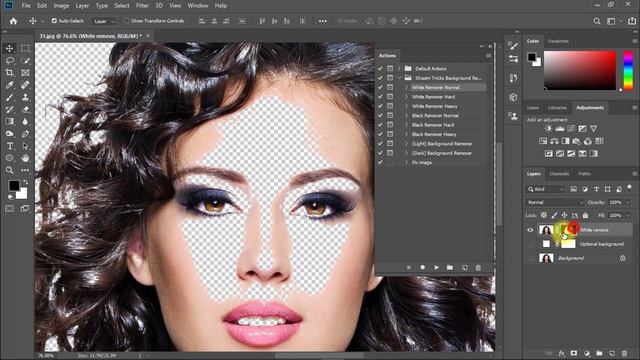The height and width of the screenshot is (360, 640).
Task: Open the Filter menu
Action: 142,6
